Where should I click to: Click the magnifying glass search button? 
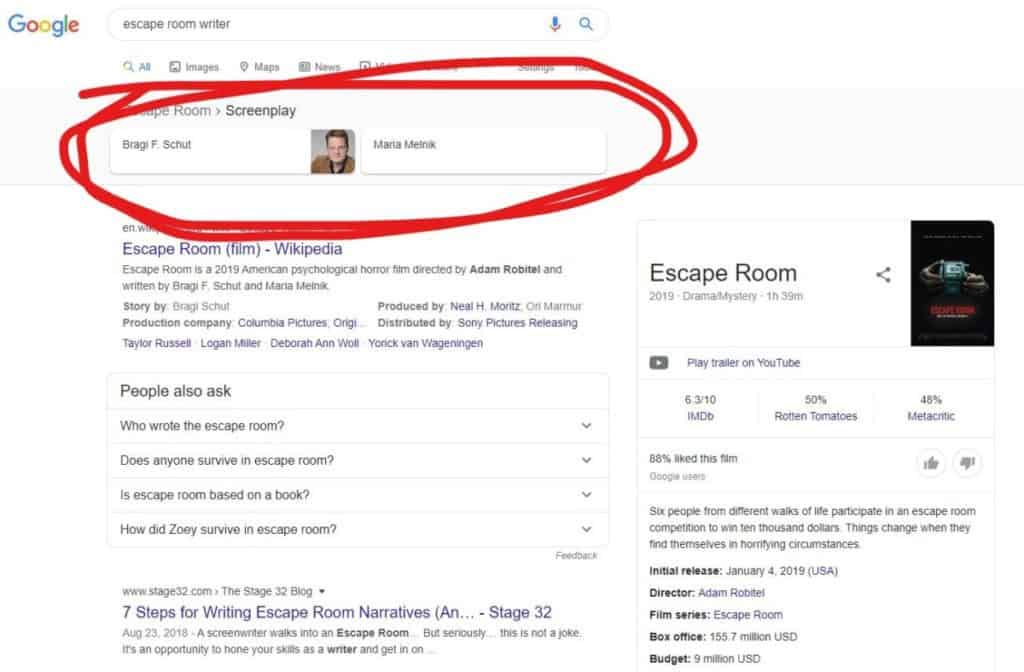pyautogui.click(x=587, y=24)
